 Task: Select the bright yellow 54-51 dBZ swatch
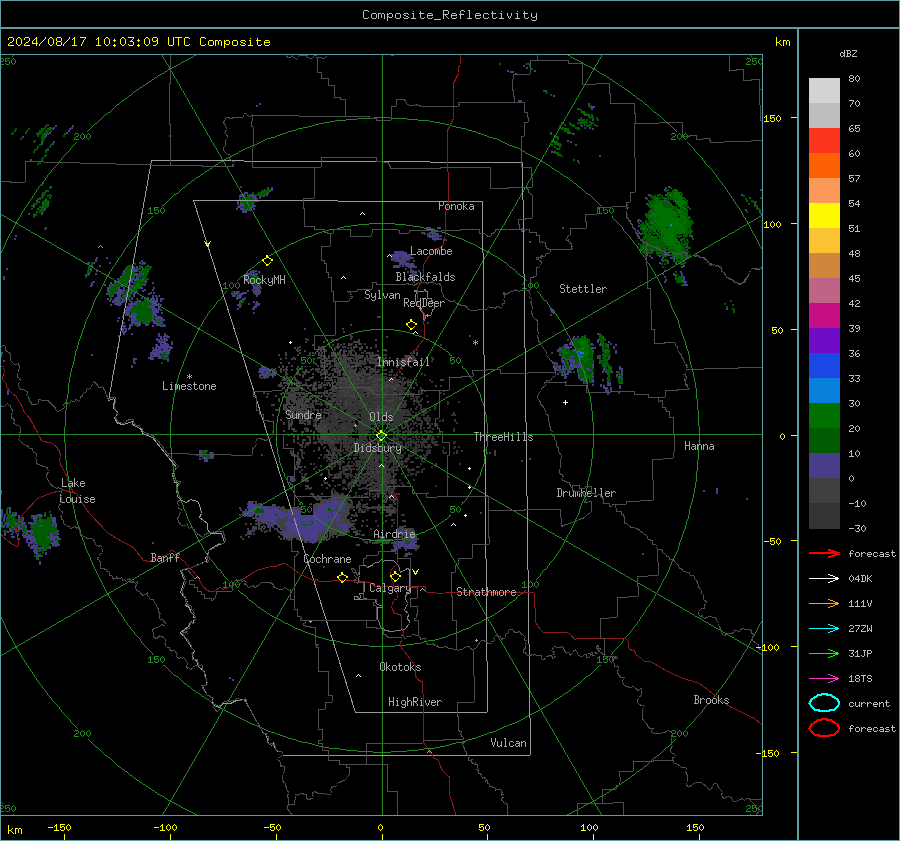coord(824,215)
